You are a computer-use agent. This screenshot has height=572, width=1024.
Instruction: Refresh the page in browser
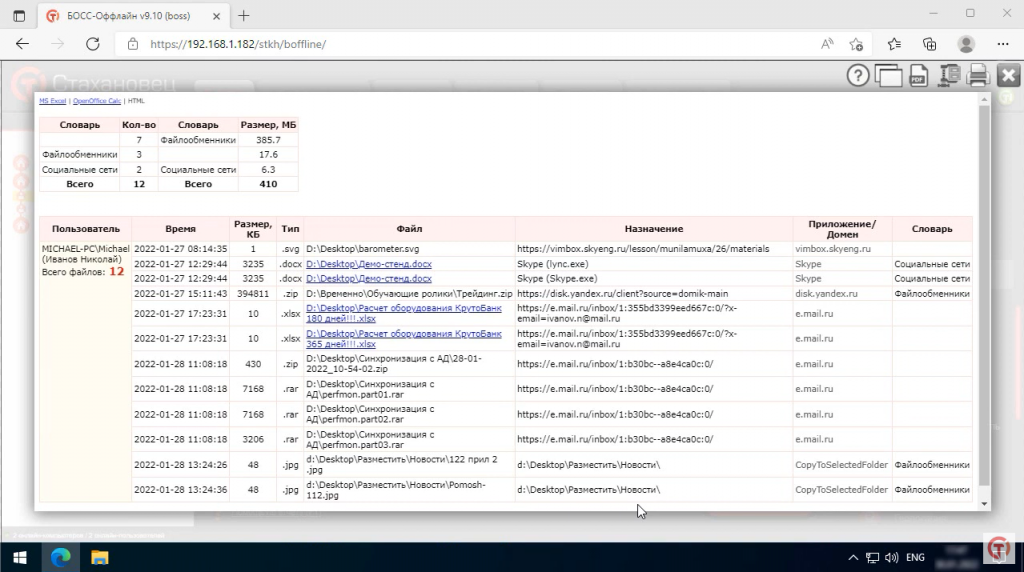click(93, 44)
